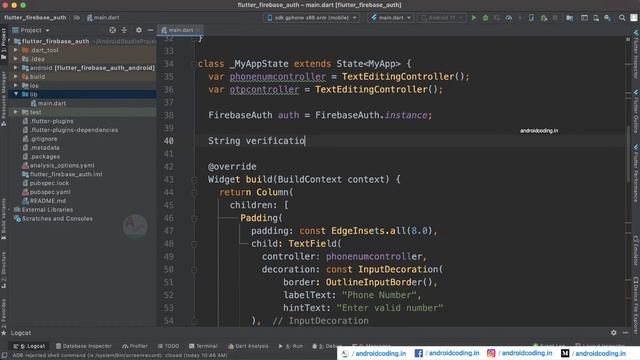Click the Flutter attach device icon in the toolbar
The width and height of the screenshot is (640, 360).
pyautogui.click(x=531, y=18)
